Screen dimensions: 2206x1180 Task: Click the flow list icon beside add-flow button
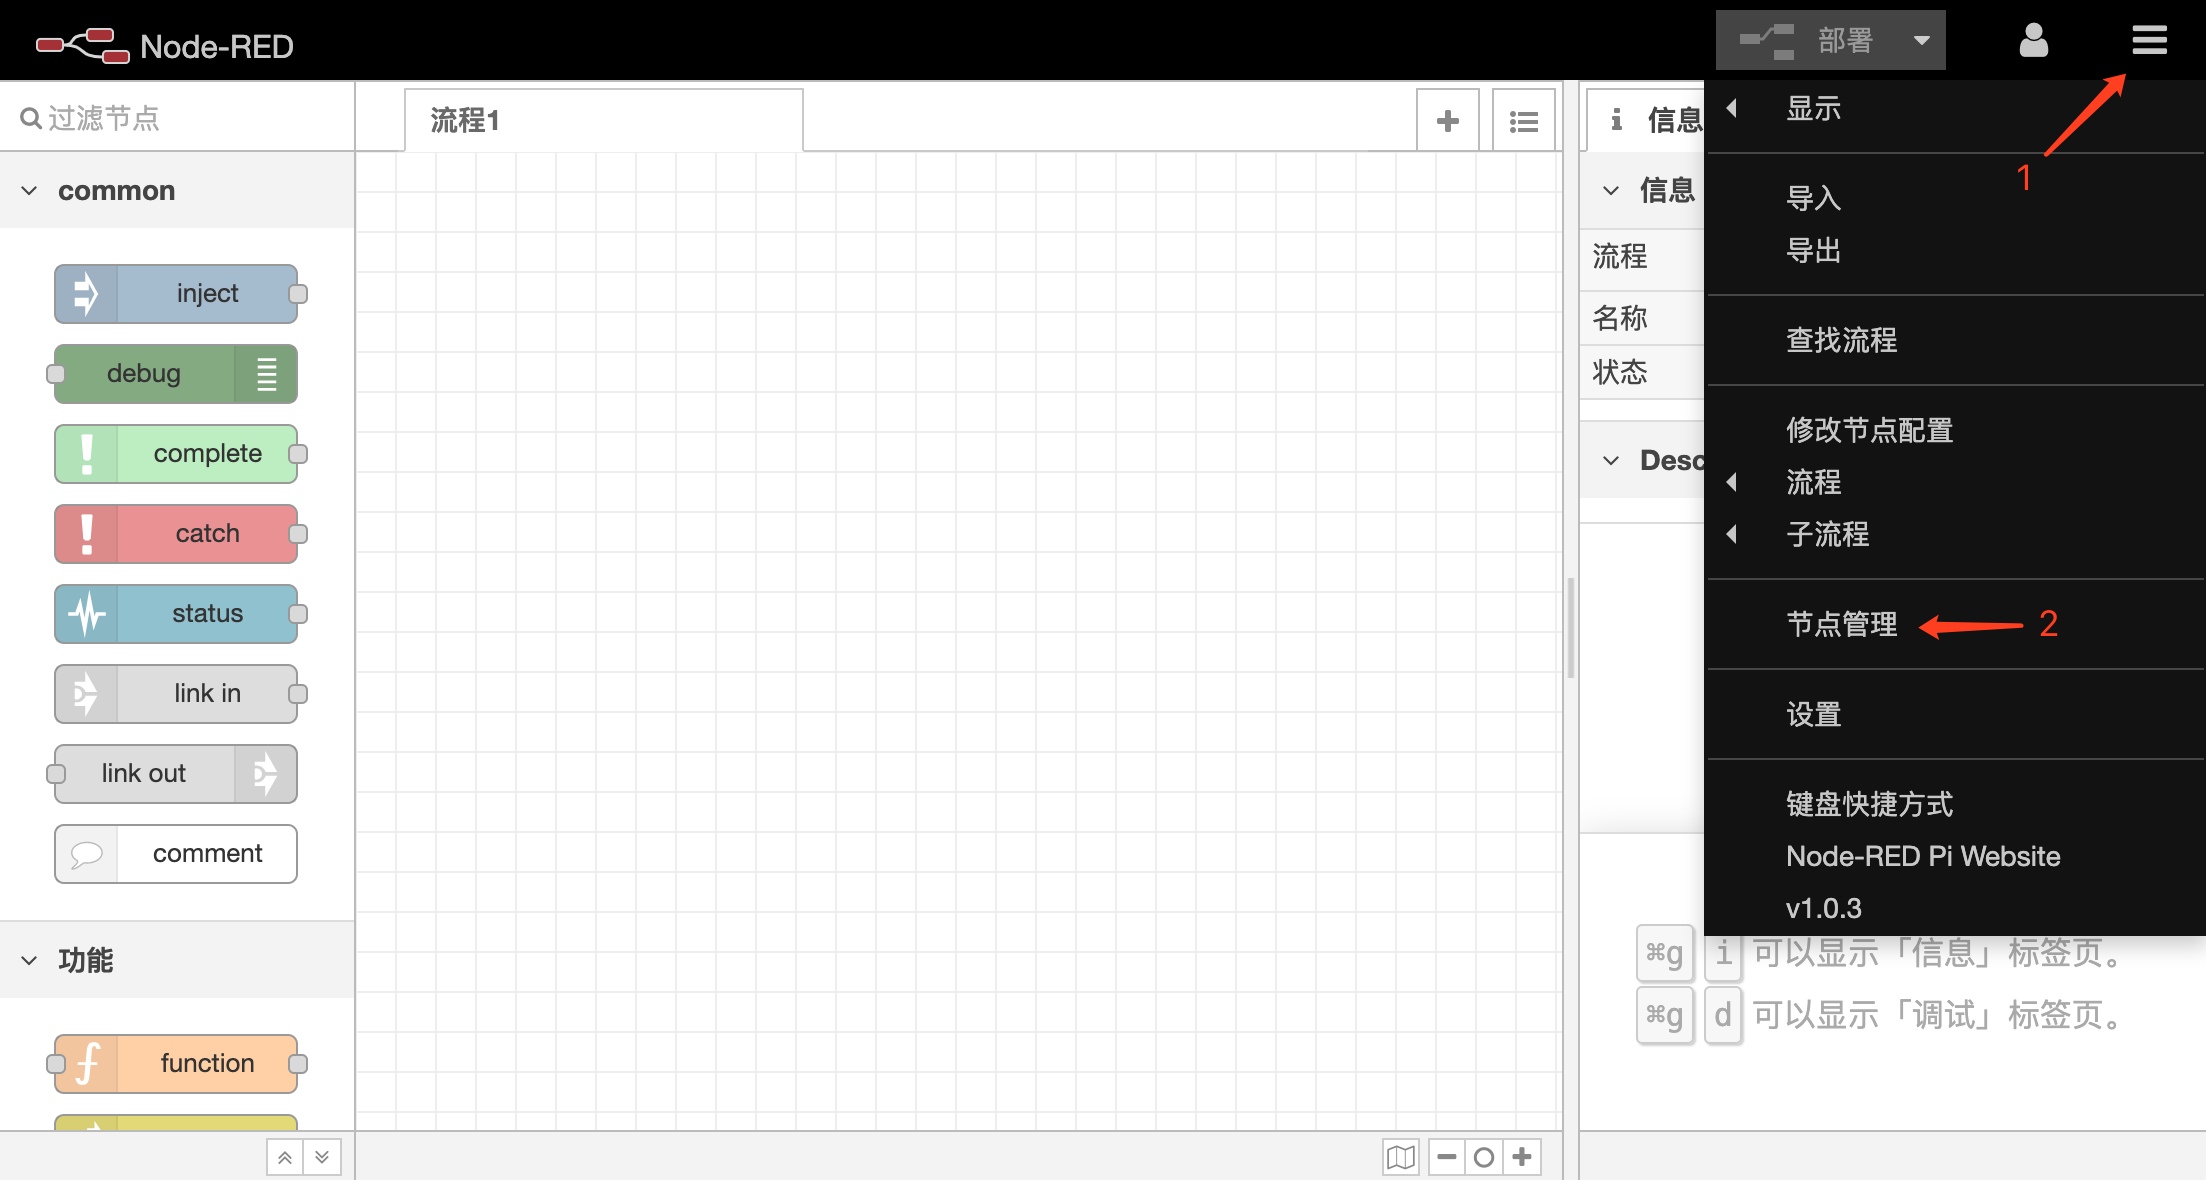click(1523, 119)
